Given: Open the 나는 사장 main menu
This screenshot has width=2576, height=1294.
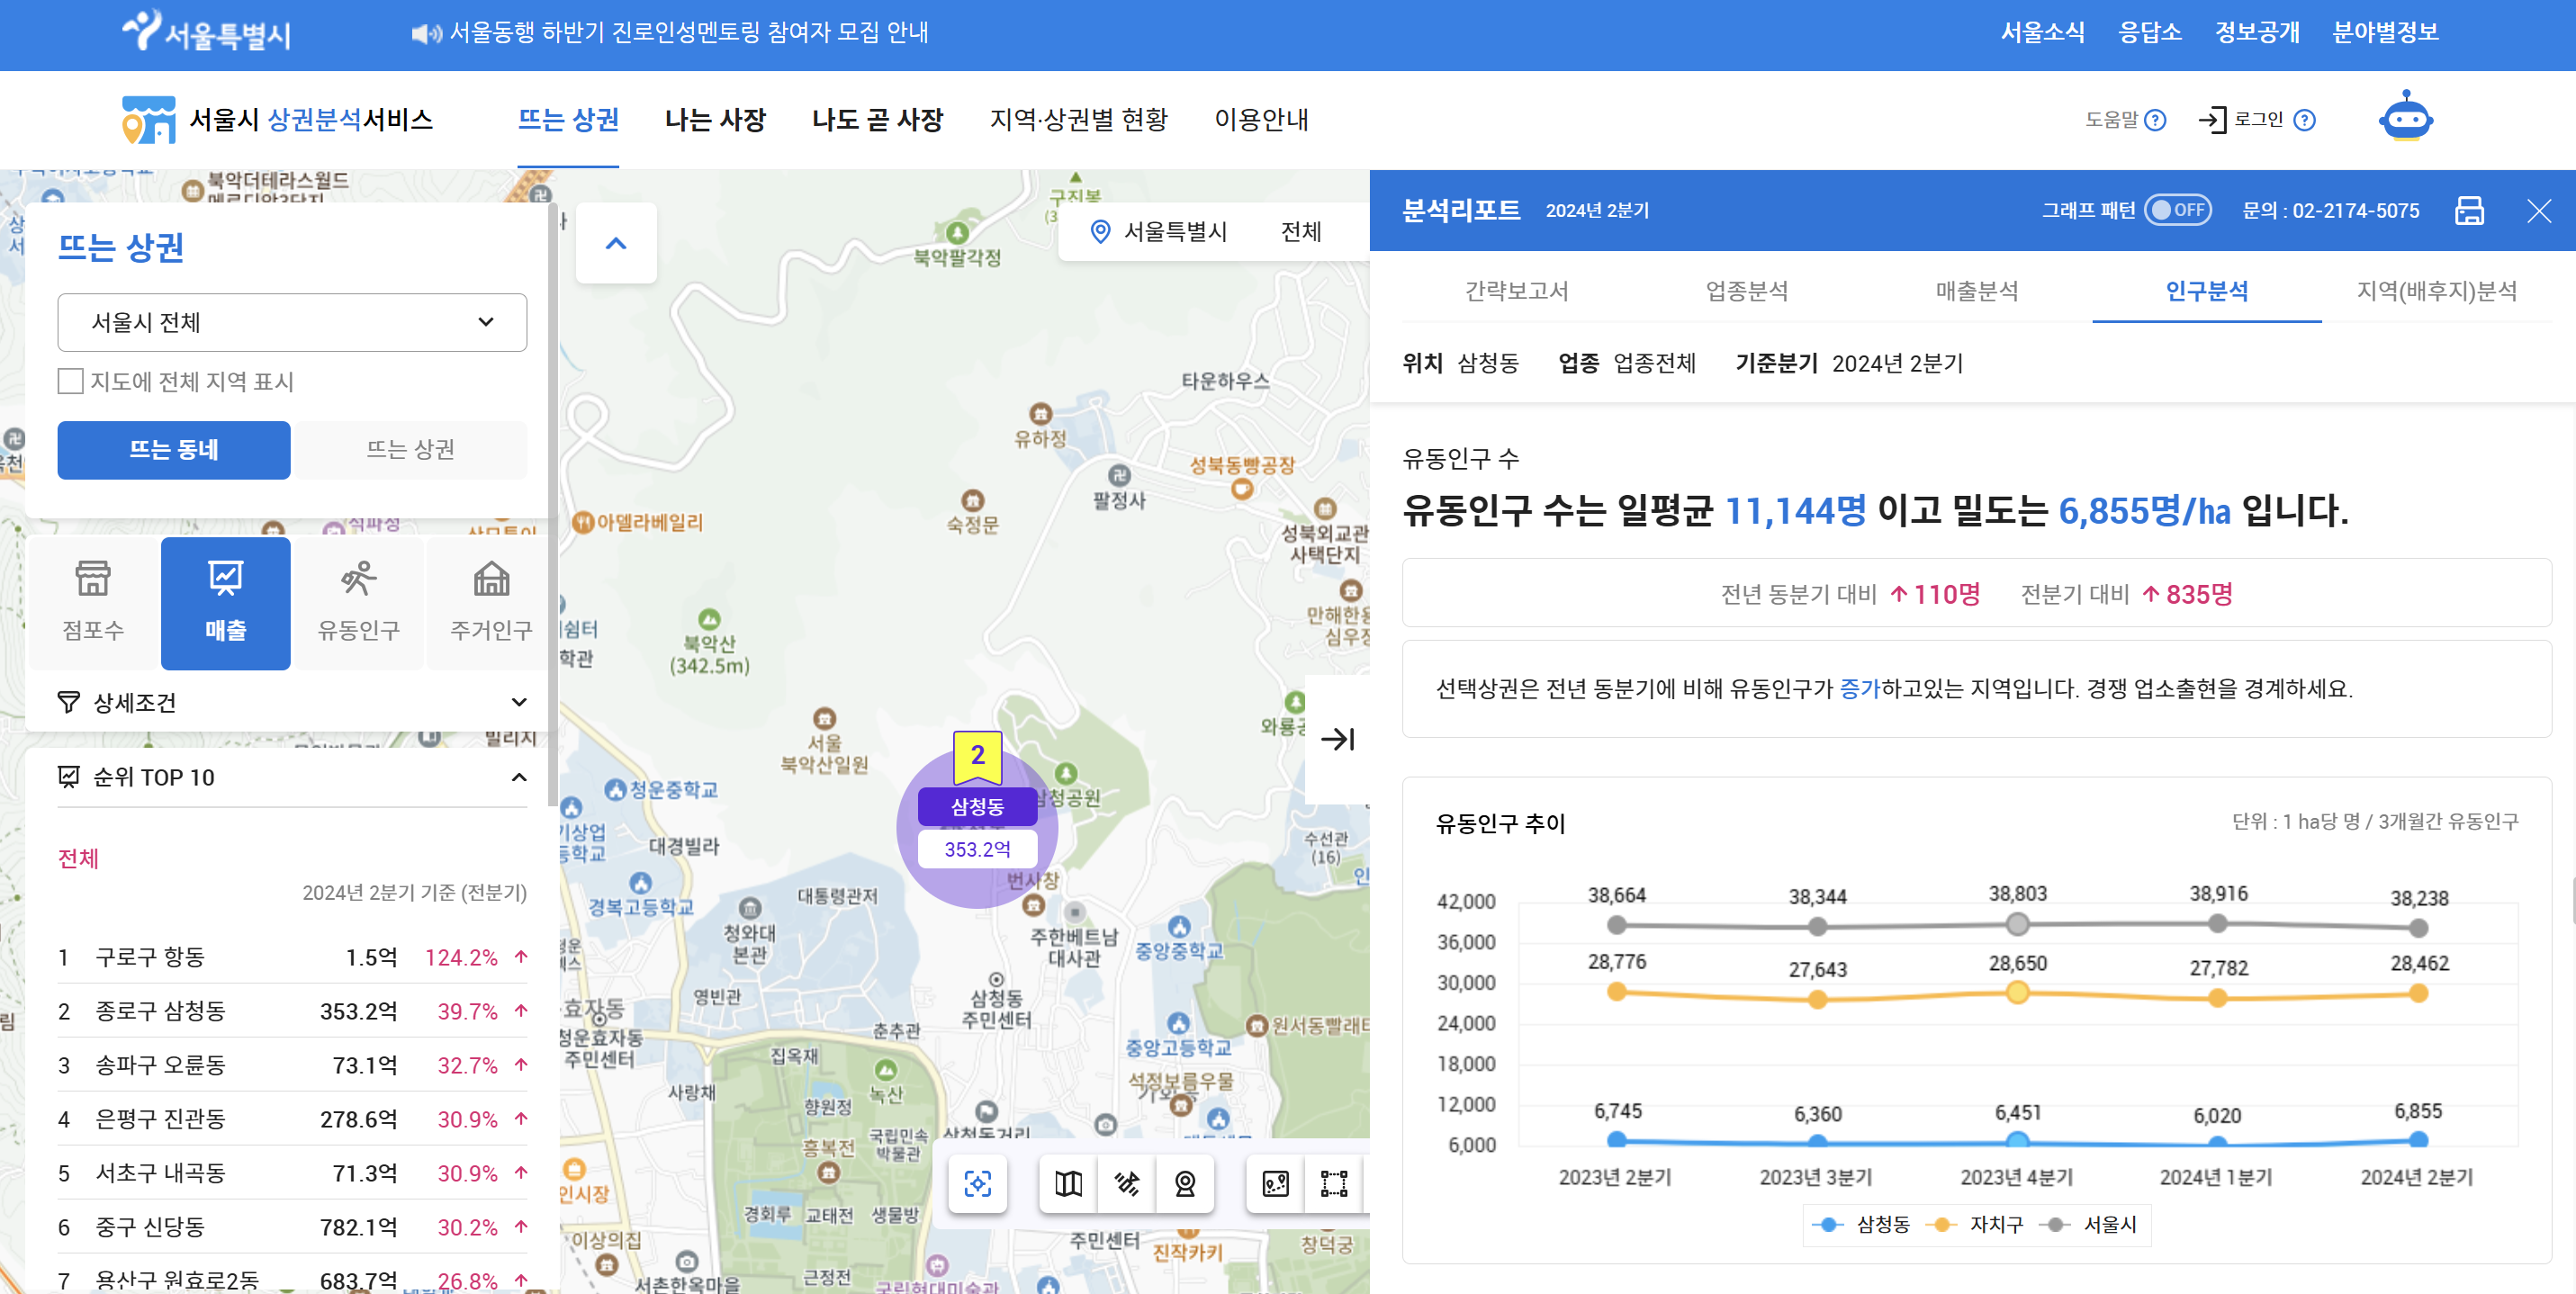Looking at the screenshot, I should click(x=715, y=120).
